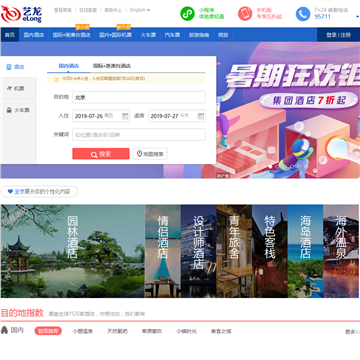Image resolution: width=360 pixels, height=360 pixels.
Task: Click the magnifier icon on search button
Action: click(x=94, y=154)
